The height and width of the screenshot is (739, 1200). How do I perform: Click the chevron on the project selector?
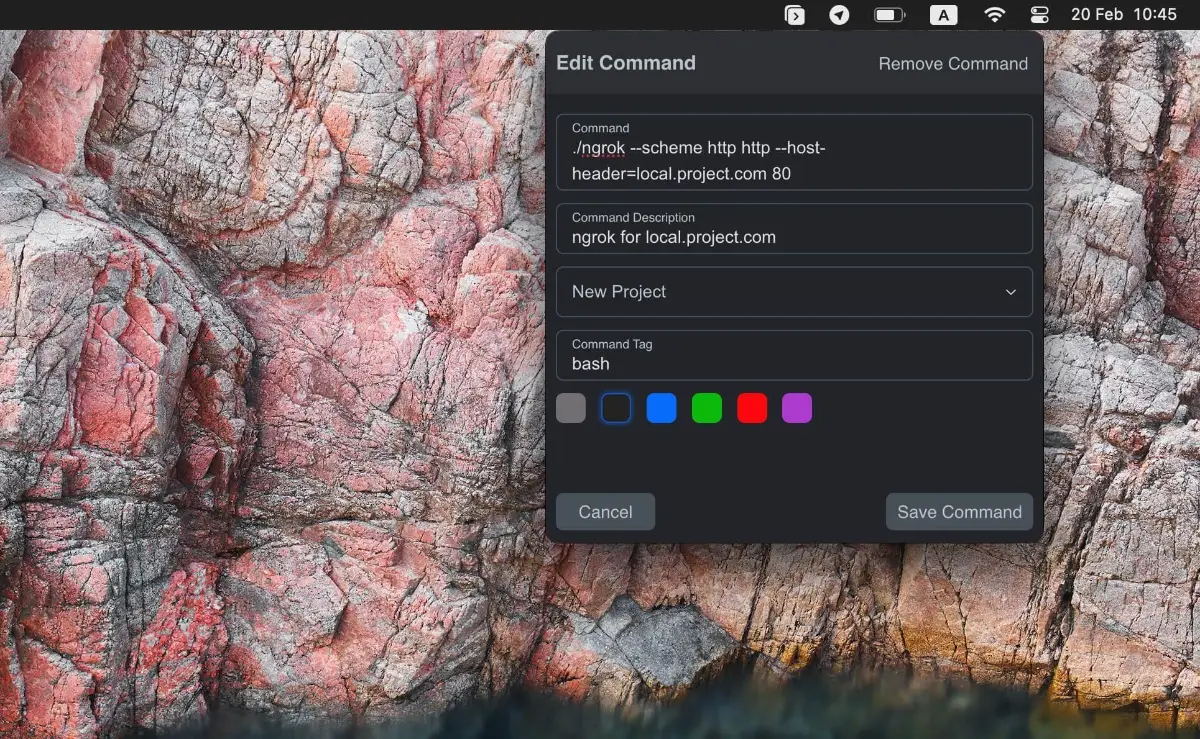point(1012,291)
